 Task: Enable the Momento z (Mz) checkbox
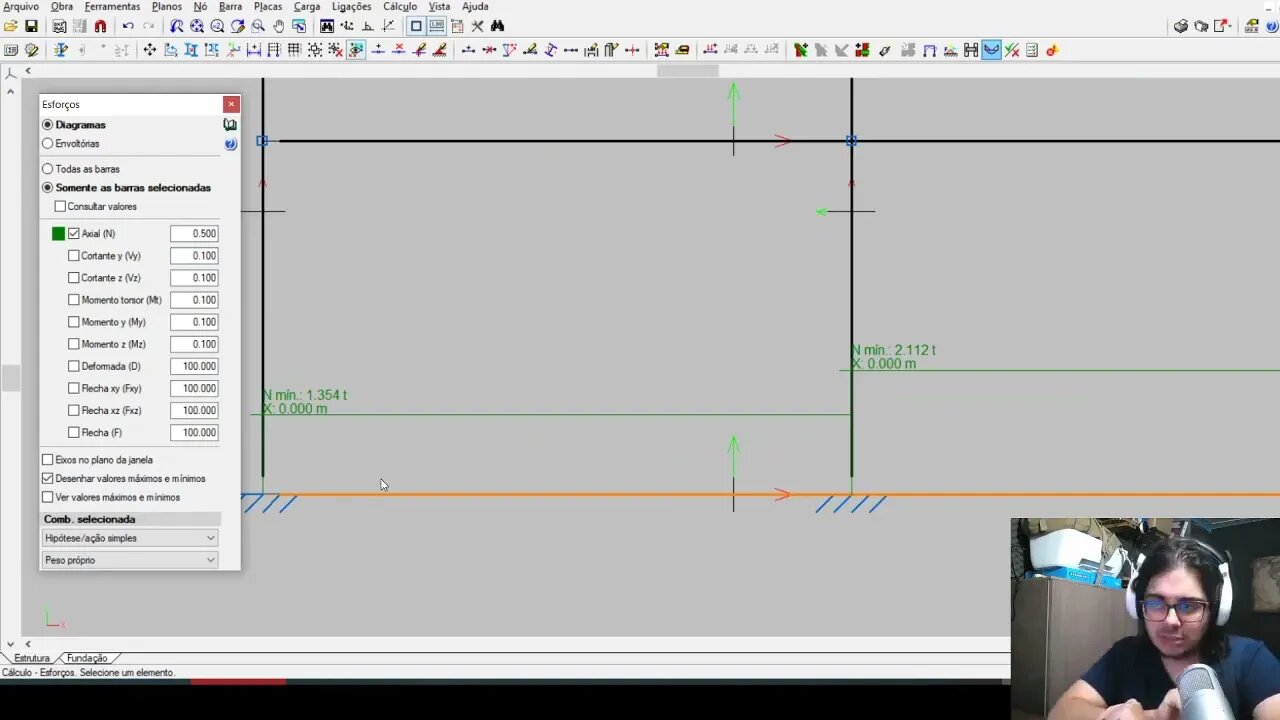click(x=73, y=345)
